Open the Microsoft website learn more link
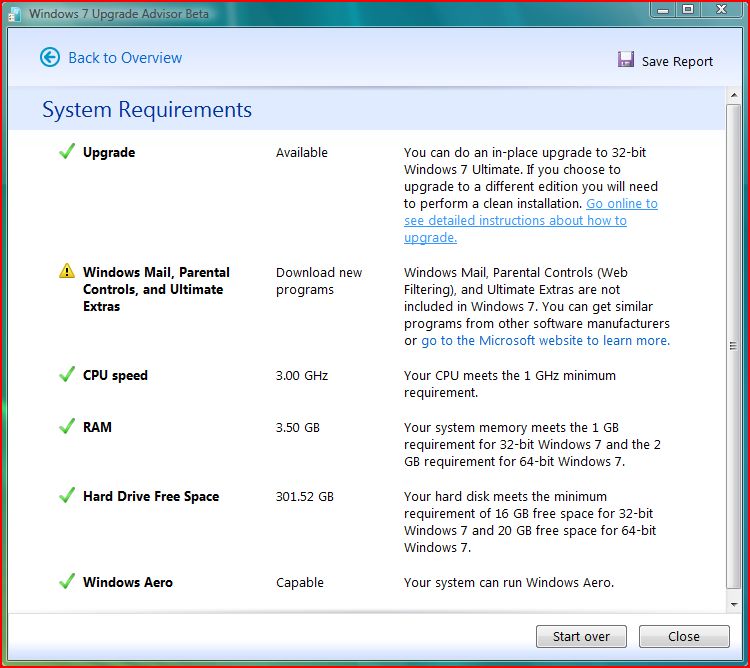 (x=545, y=340)
